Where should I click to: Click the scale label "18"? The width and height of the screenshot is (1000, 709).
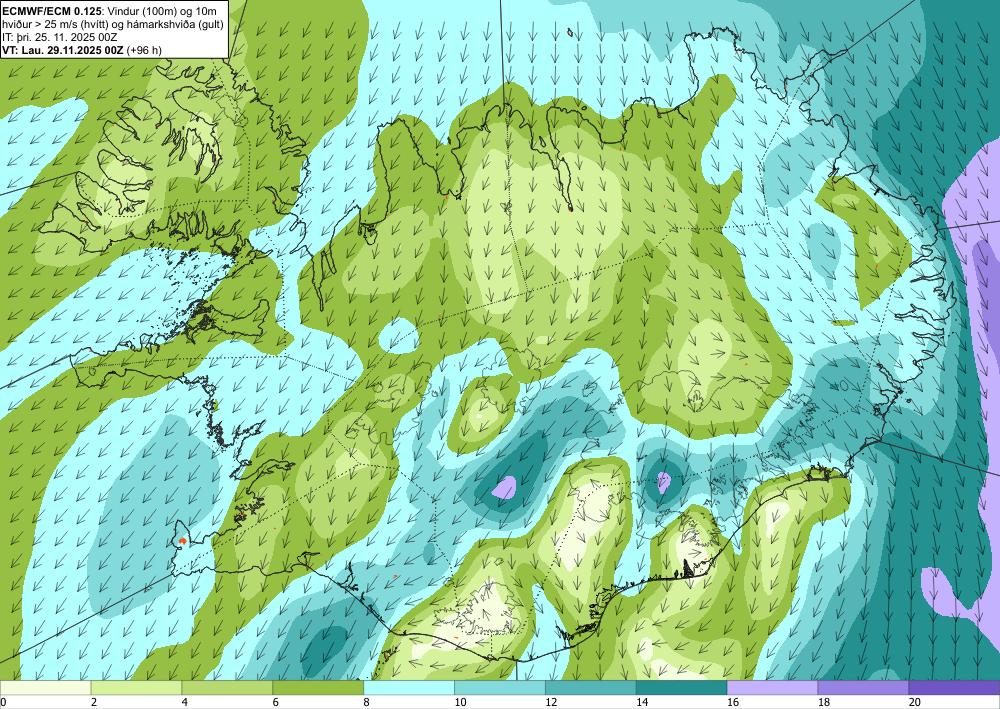coord(823,702)
